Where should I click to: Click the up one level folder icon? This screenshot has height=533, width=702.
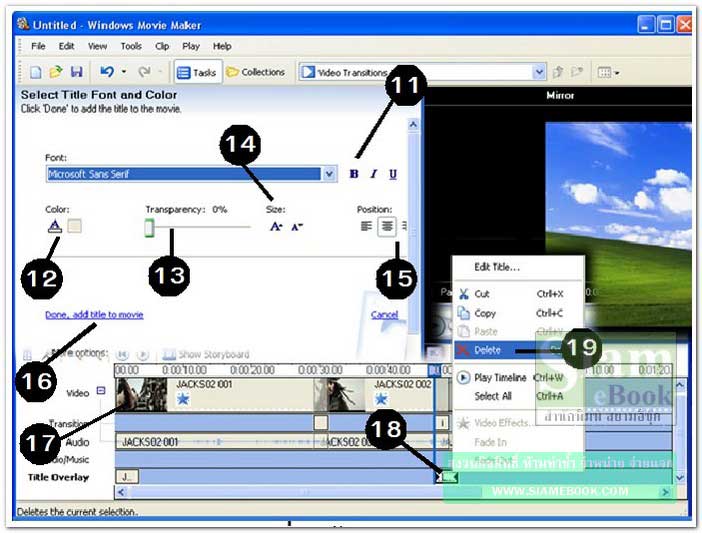point(558,72)
